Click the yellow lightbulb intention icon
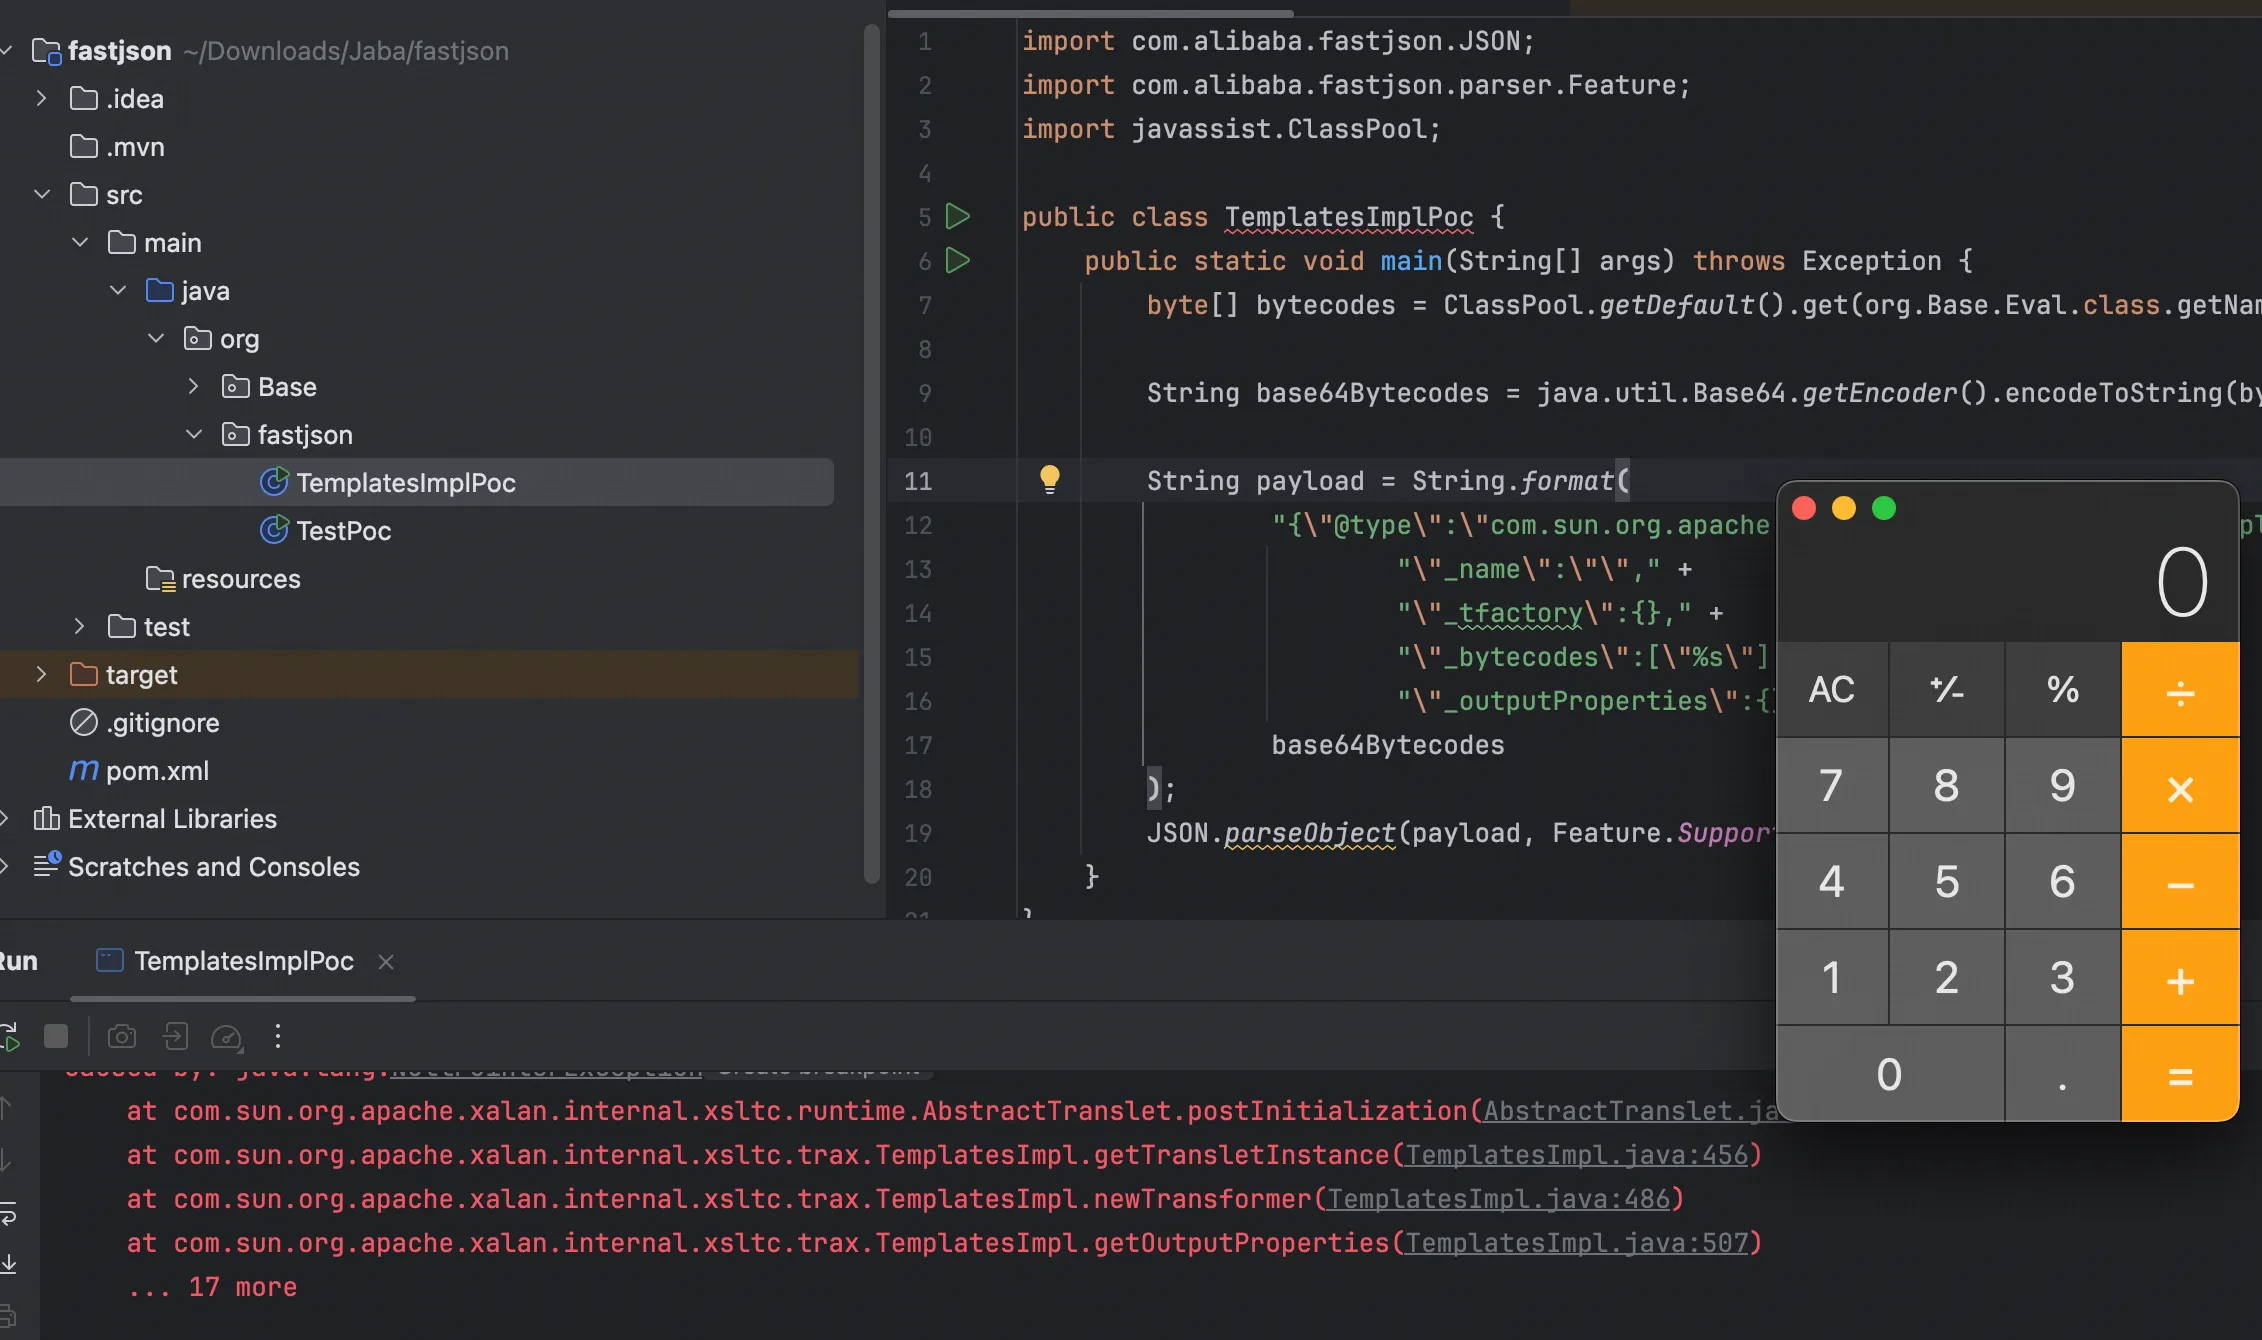The height and width of the screenshot is (1340, 2262). click(x=1049, y=479)
